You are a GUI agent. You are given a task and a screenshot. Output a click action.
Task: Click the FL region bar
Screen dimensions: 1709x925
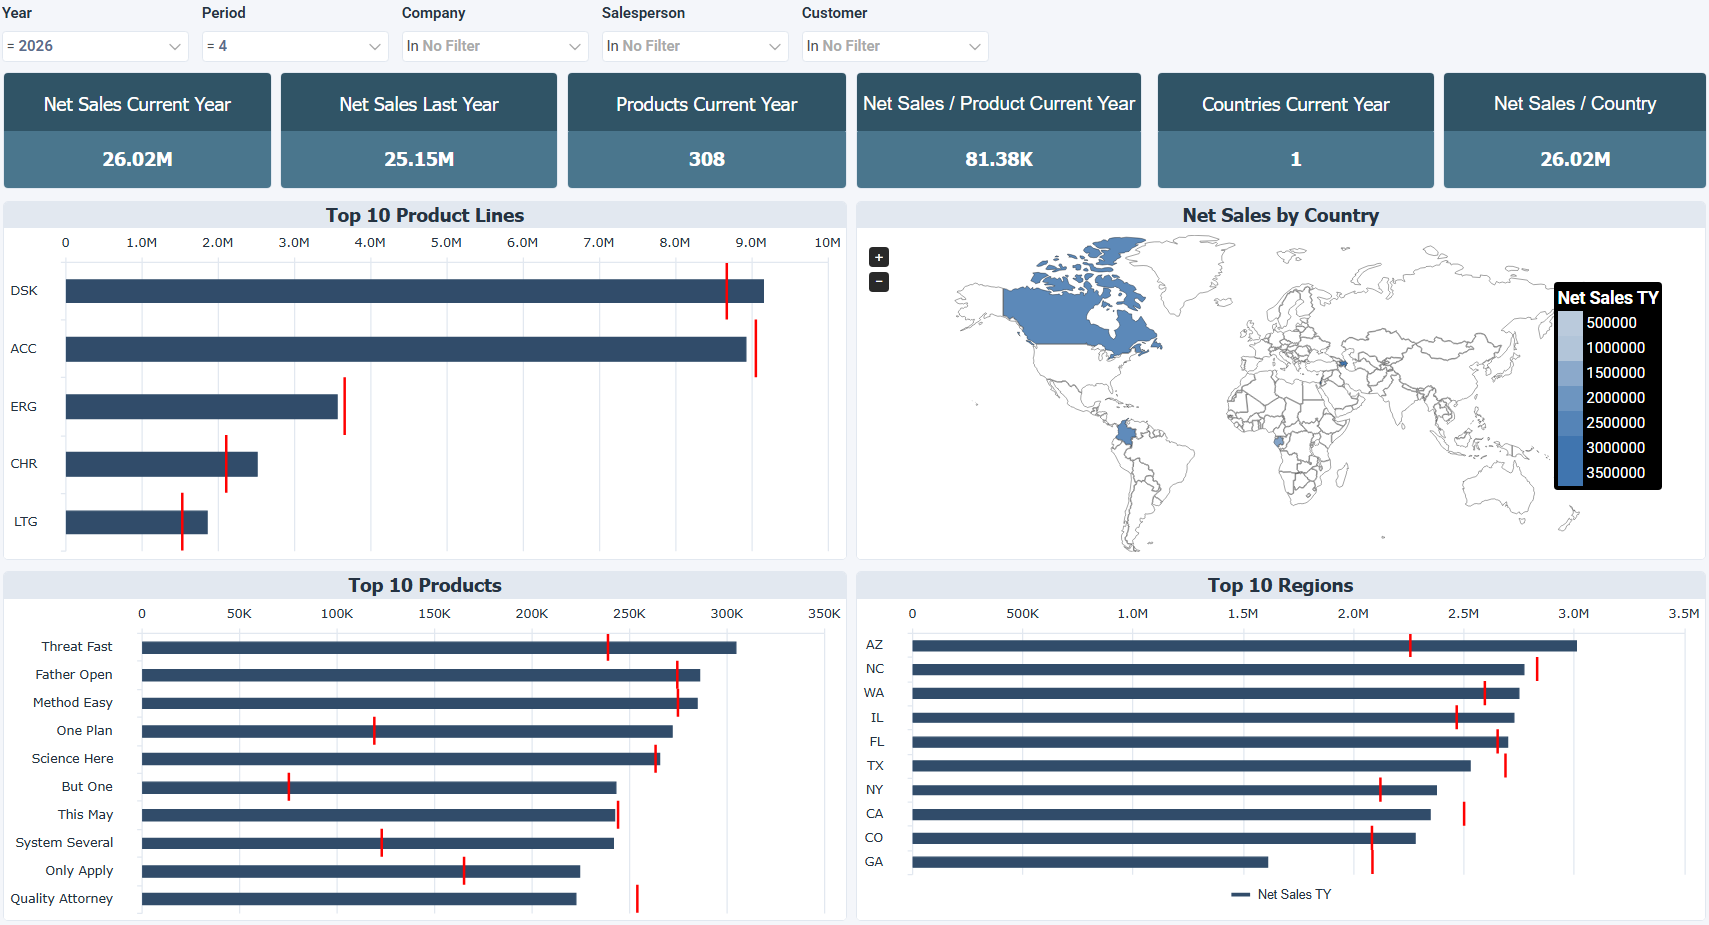click(x=1210, y=742)
